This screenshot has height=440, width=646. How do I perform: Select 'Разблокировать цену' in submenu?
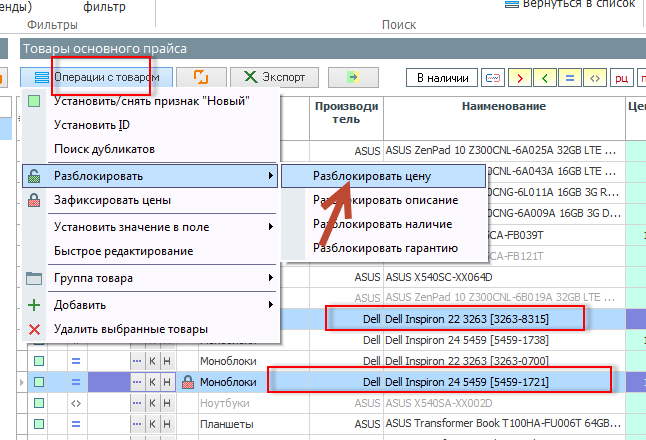pyautogui.click(x=383, y=176)
